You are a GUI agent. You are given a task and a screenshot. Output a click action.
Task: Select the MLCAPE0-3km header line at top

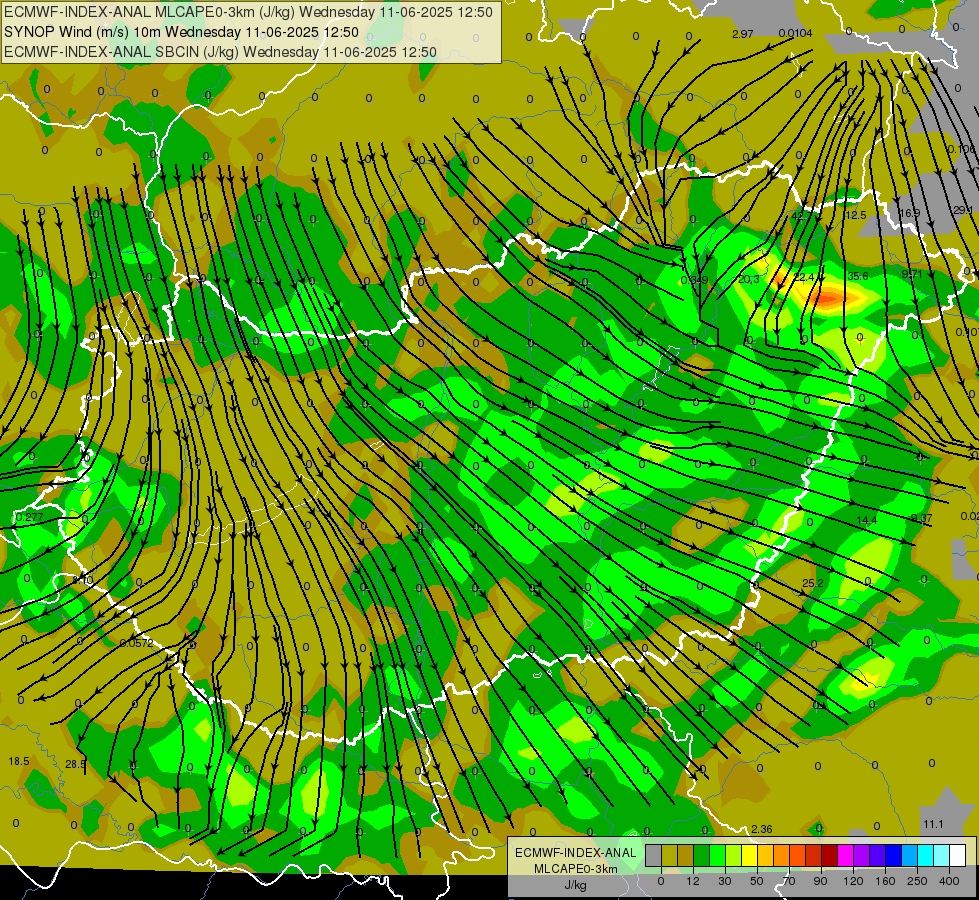point(248,12)
